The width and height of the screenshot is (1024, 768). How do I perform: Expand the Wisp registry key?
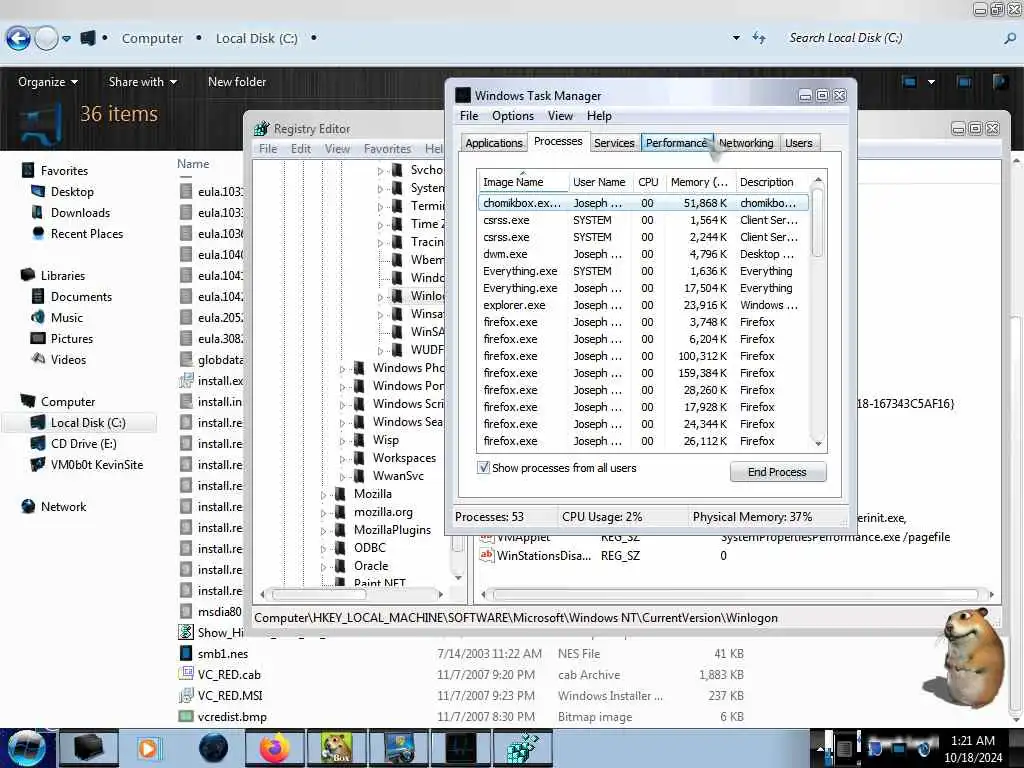(x=342, y=441)
